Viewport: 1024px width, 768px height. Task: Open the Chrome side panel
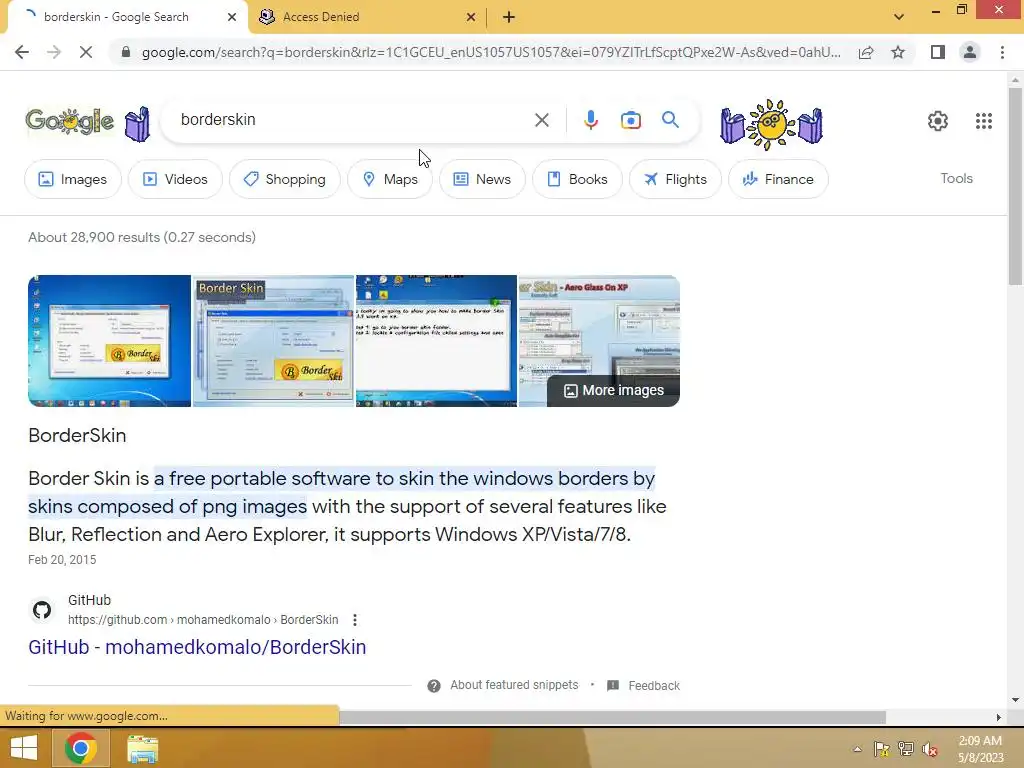(938, 52)
